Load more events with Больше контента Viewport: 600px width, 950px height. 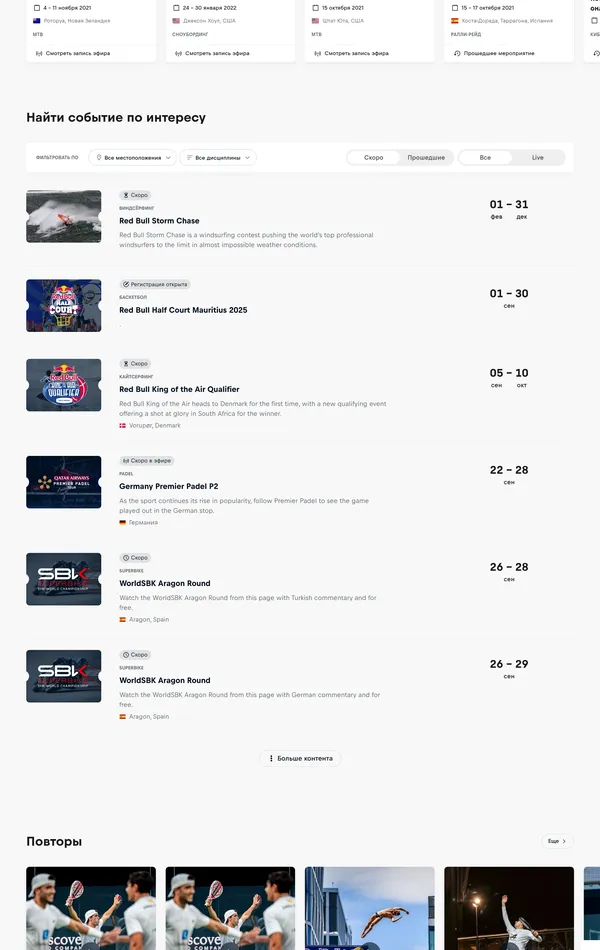pos(300,758)
